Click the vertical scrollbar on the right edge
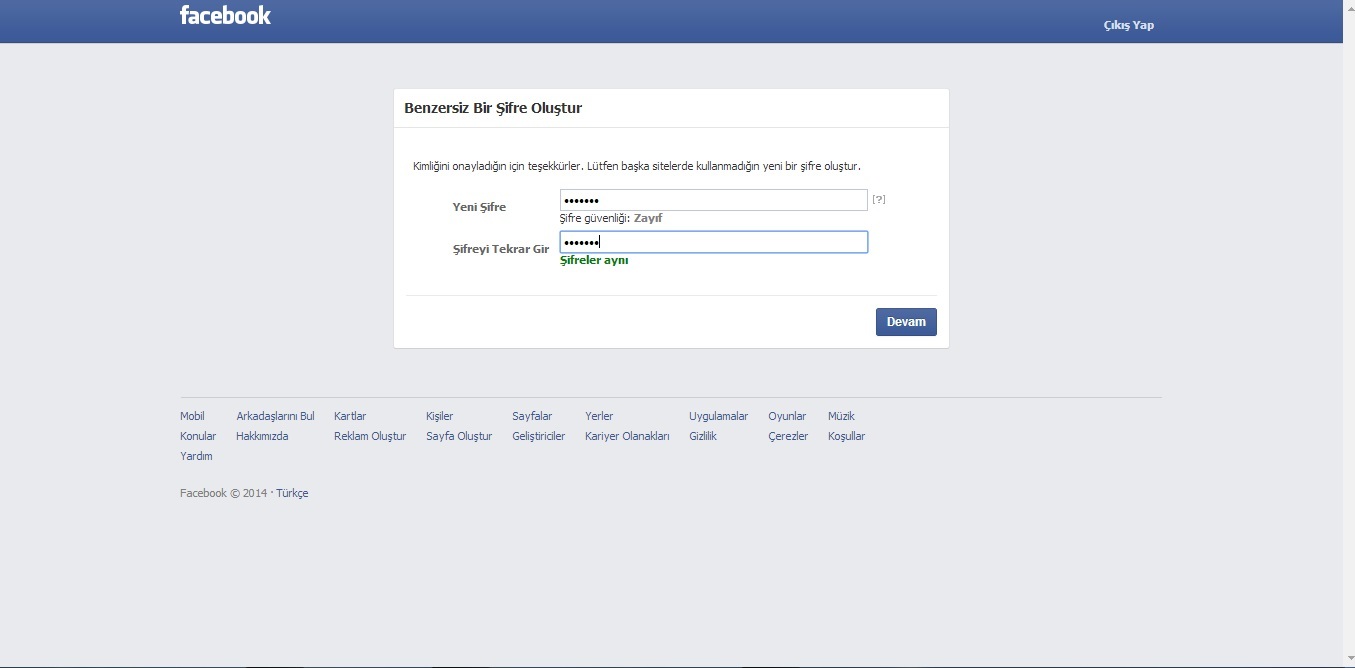The image size is (1355, 668). coord(1348,334)
